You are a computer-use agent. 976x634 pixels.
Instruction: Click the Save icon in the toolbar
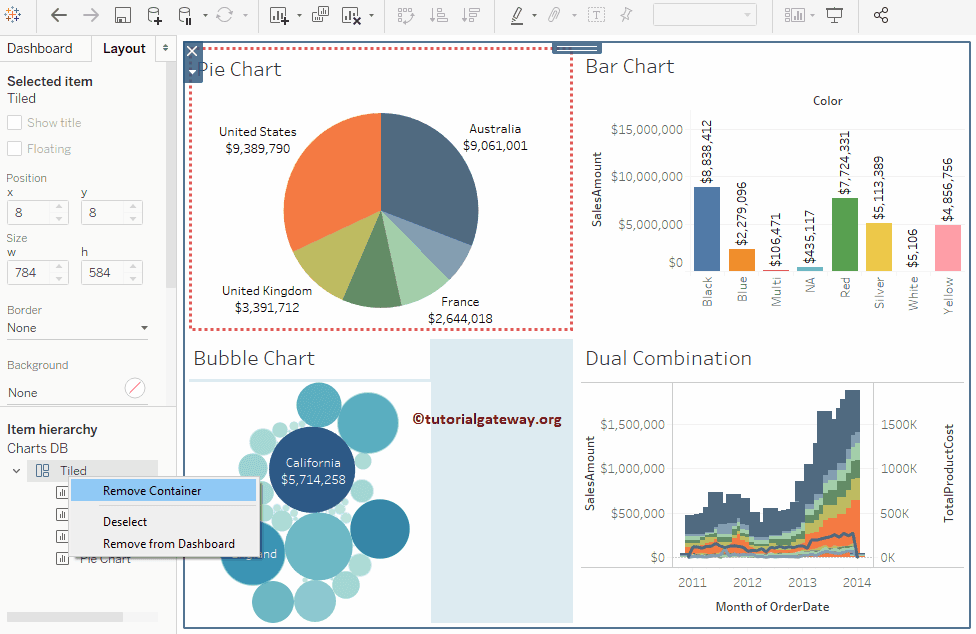tap(123, 15)
